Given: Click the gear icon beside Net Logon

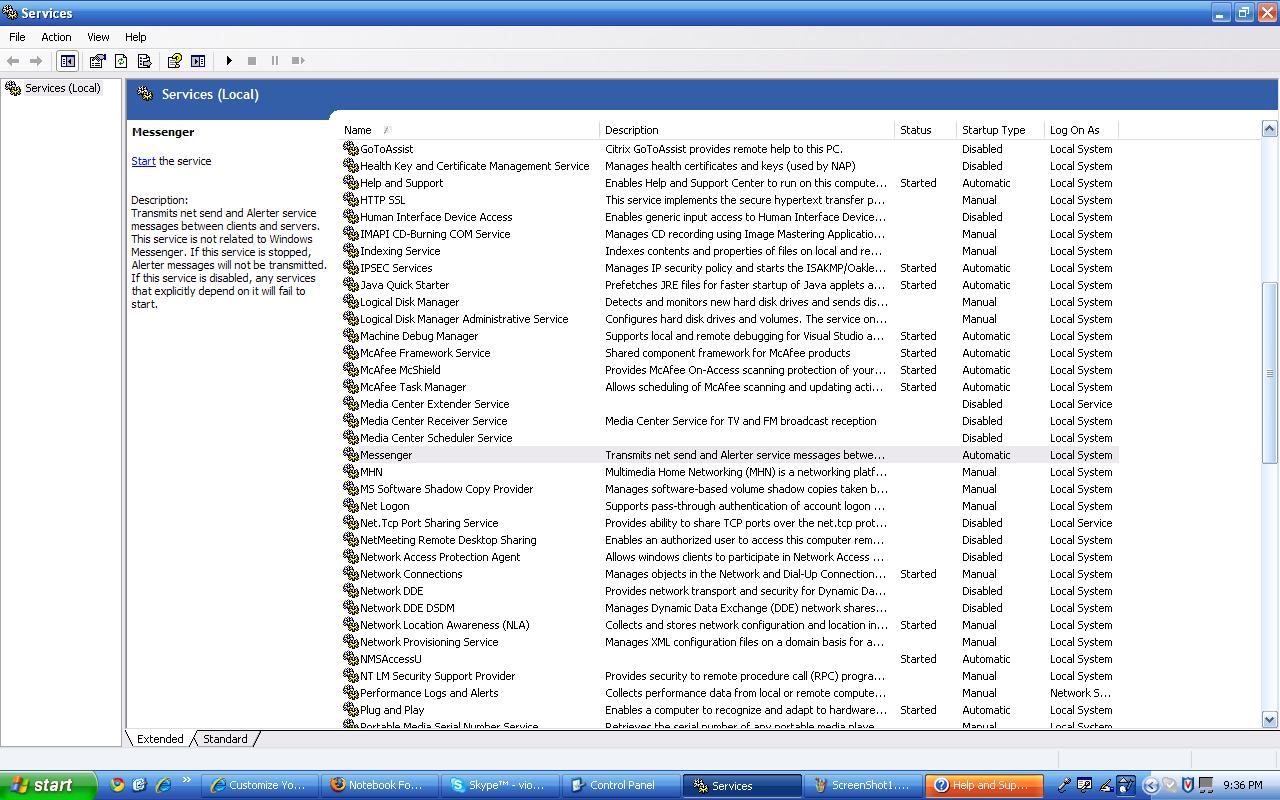Looking at the screenshot, I should 351,505.
